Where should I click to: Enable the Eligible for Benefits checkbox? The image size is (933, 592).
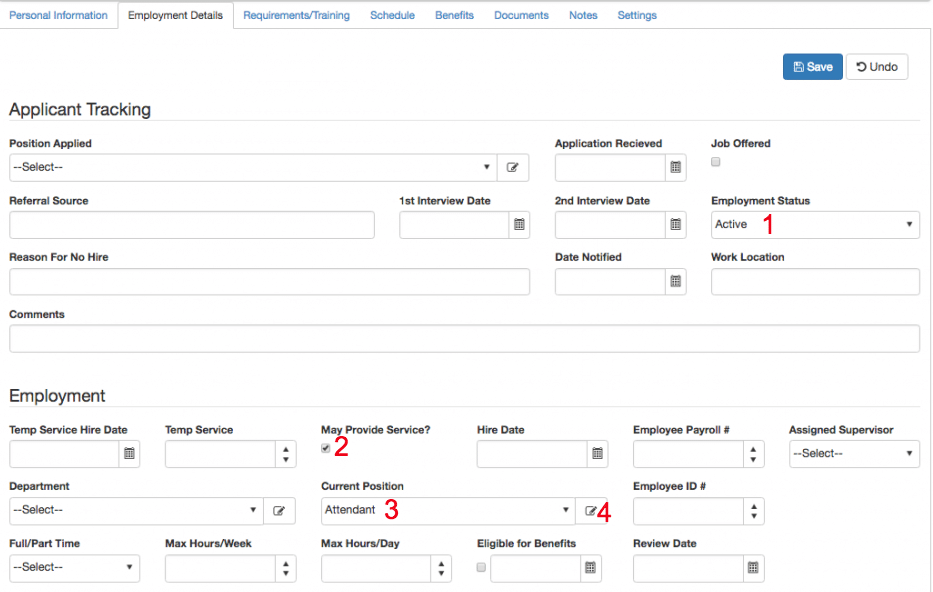pyautogui.click(x=481, y=566)
